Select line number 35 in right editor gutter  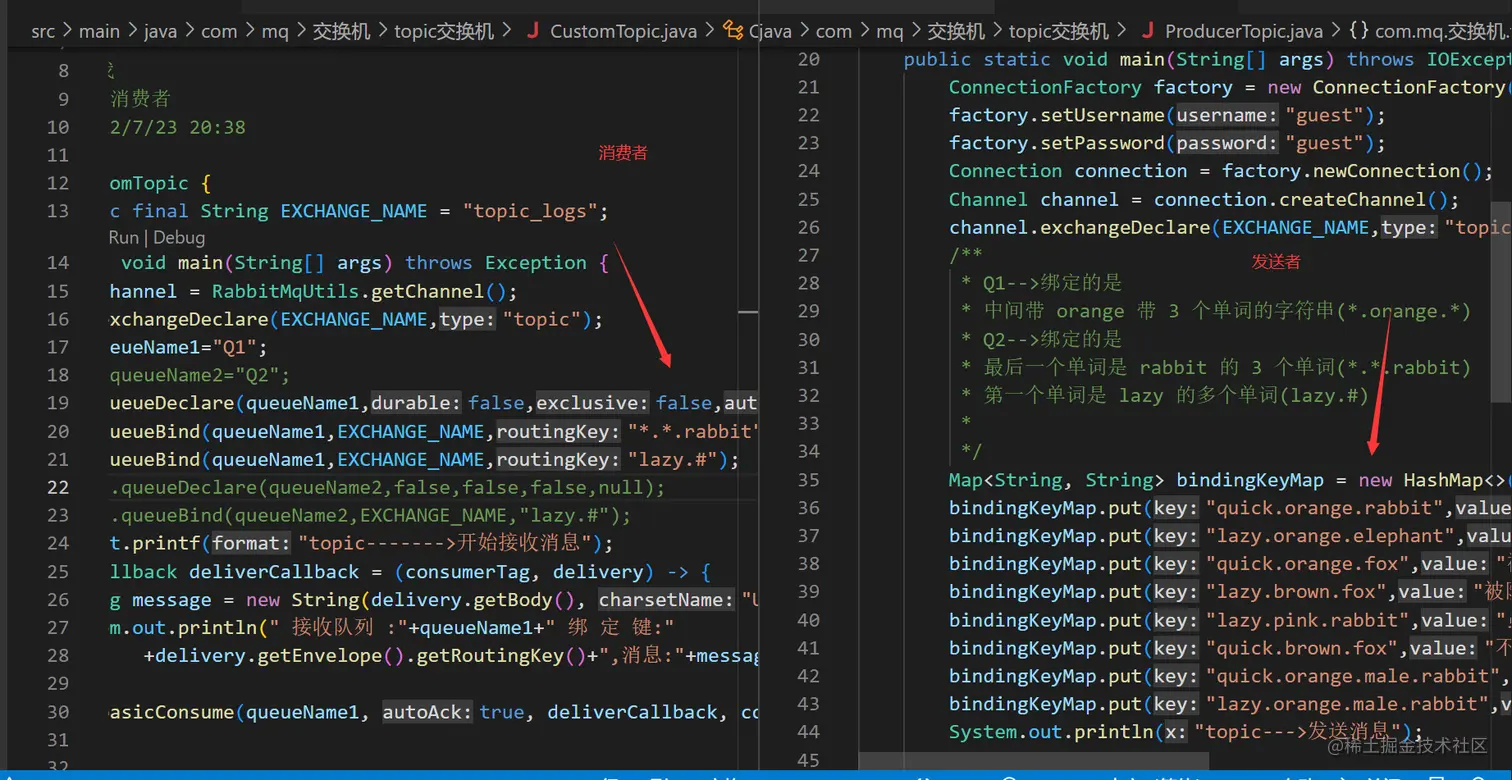(x=808, y=480)
